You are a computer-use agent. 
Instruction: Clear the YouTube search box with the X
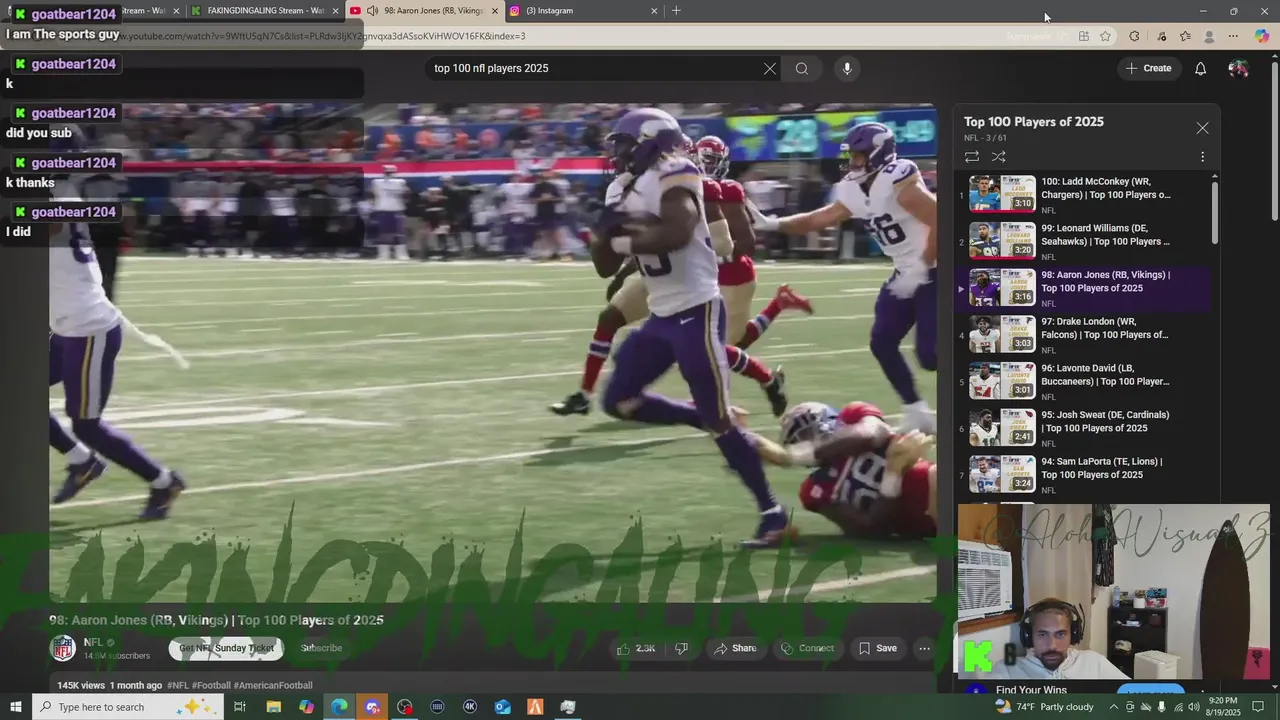769,68
